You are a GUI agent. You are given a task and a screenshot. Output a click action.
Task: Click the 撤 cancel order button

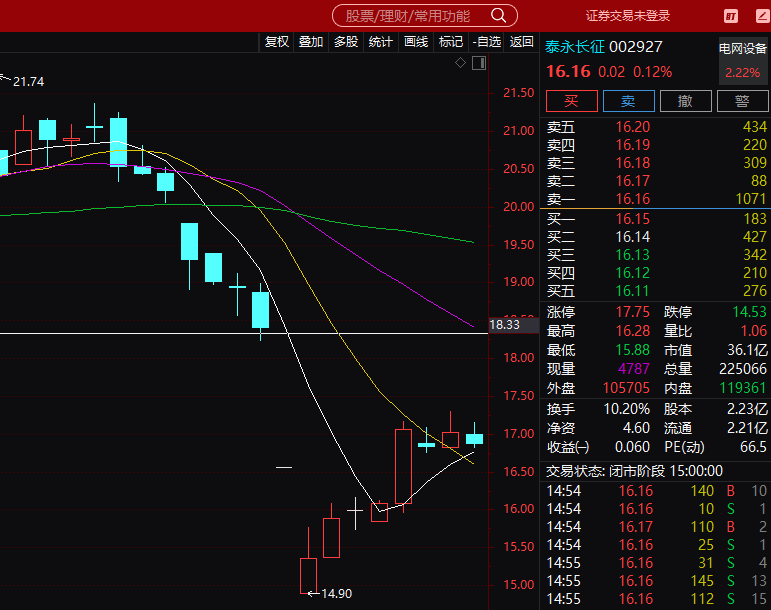(685, 101)
